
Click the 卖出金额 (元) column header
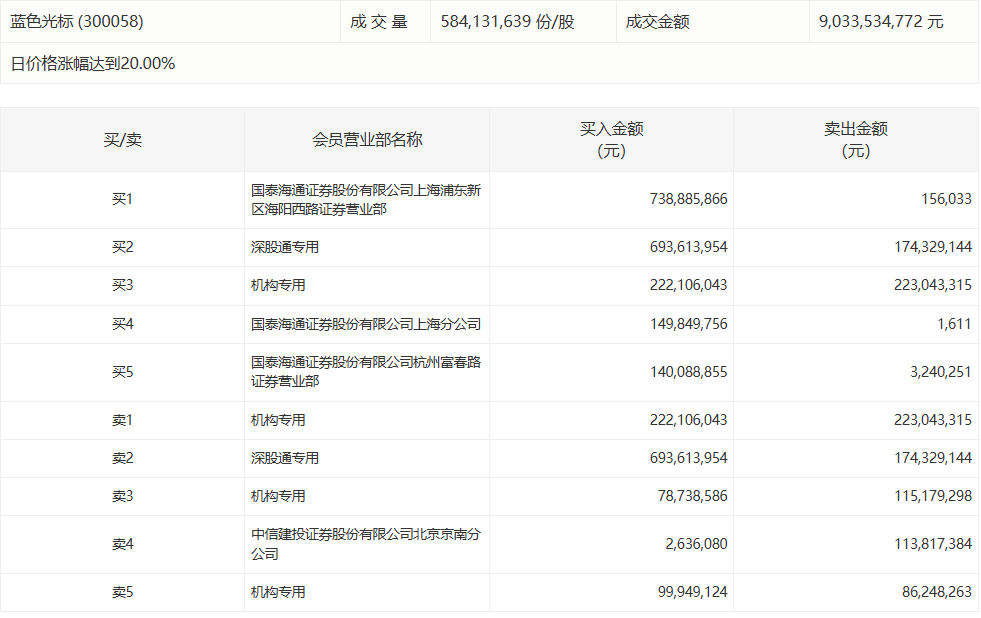855,140
